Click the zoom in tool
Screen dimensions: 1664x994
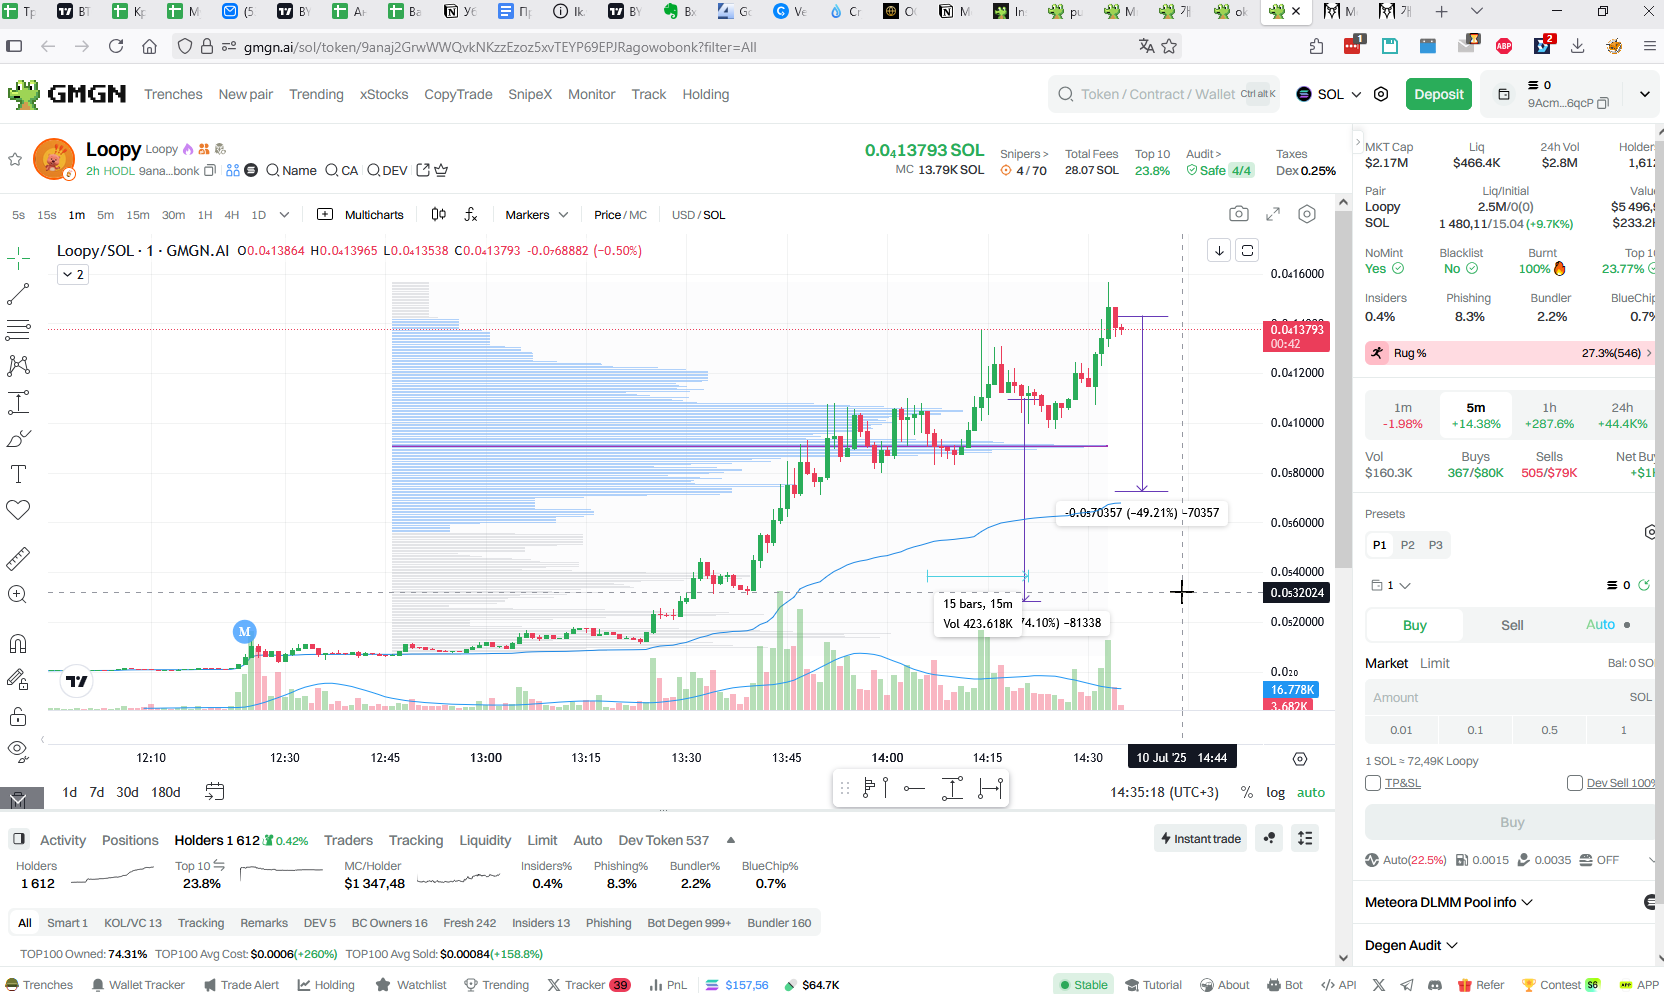[x=18, y=594]
